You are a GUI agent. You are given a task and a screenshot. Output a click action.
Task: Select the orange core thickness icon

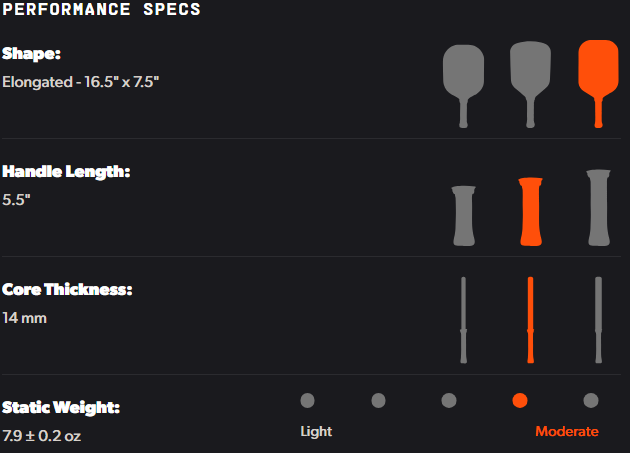(530, 320)
